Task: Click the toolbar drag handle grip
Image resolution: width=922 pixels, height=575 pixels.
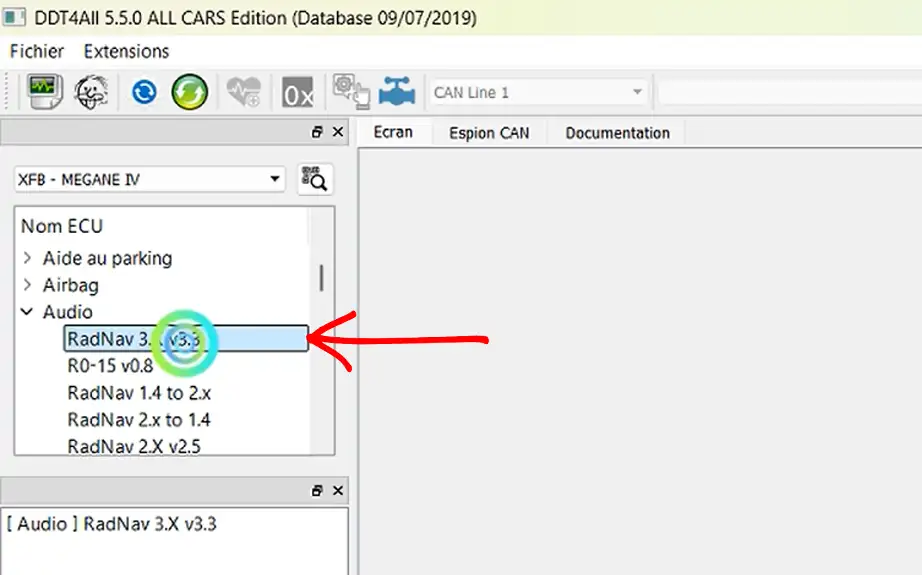Action: point(7,91)
